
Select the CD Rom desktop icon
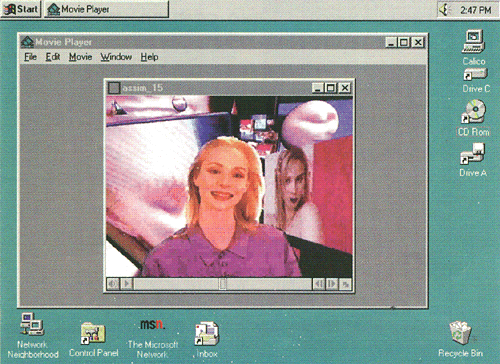[473, 118]
